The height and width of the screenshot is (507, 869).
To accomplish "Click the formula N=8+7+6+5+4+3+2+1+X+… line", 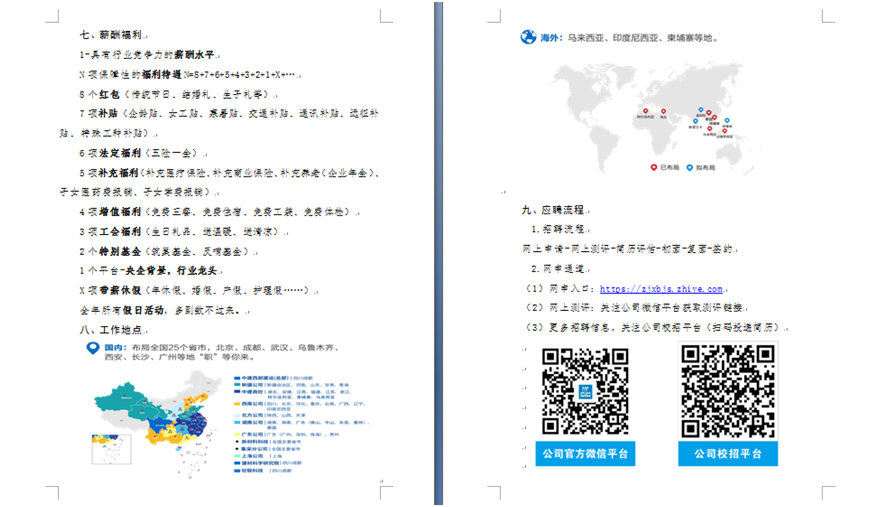I will [x=188, y=74].
